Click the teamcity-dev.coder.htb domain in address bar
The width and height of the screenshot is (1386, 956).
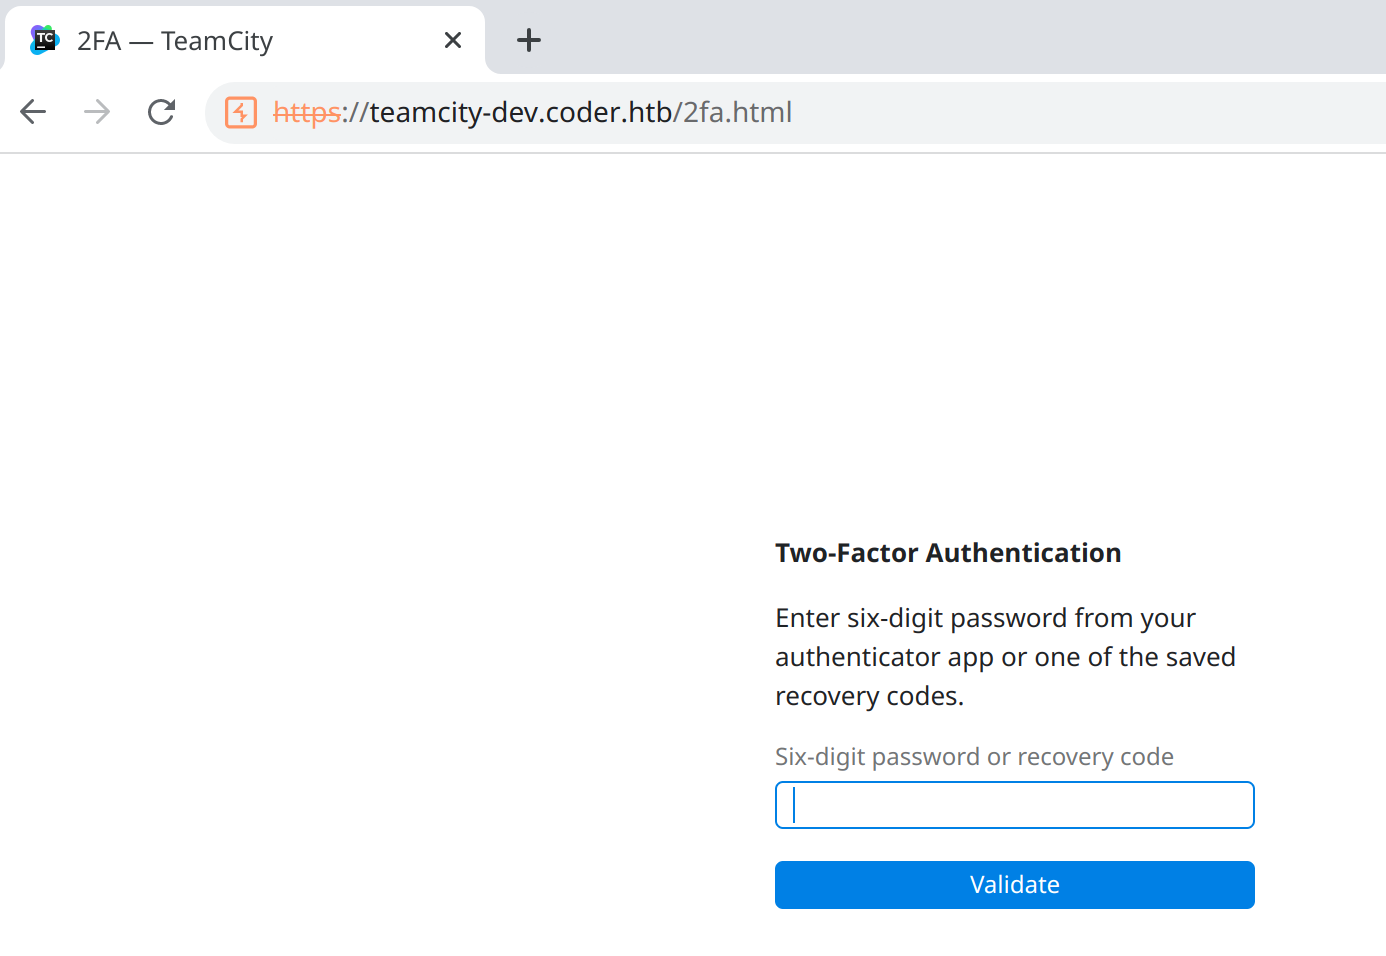tap(520, 112)
